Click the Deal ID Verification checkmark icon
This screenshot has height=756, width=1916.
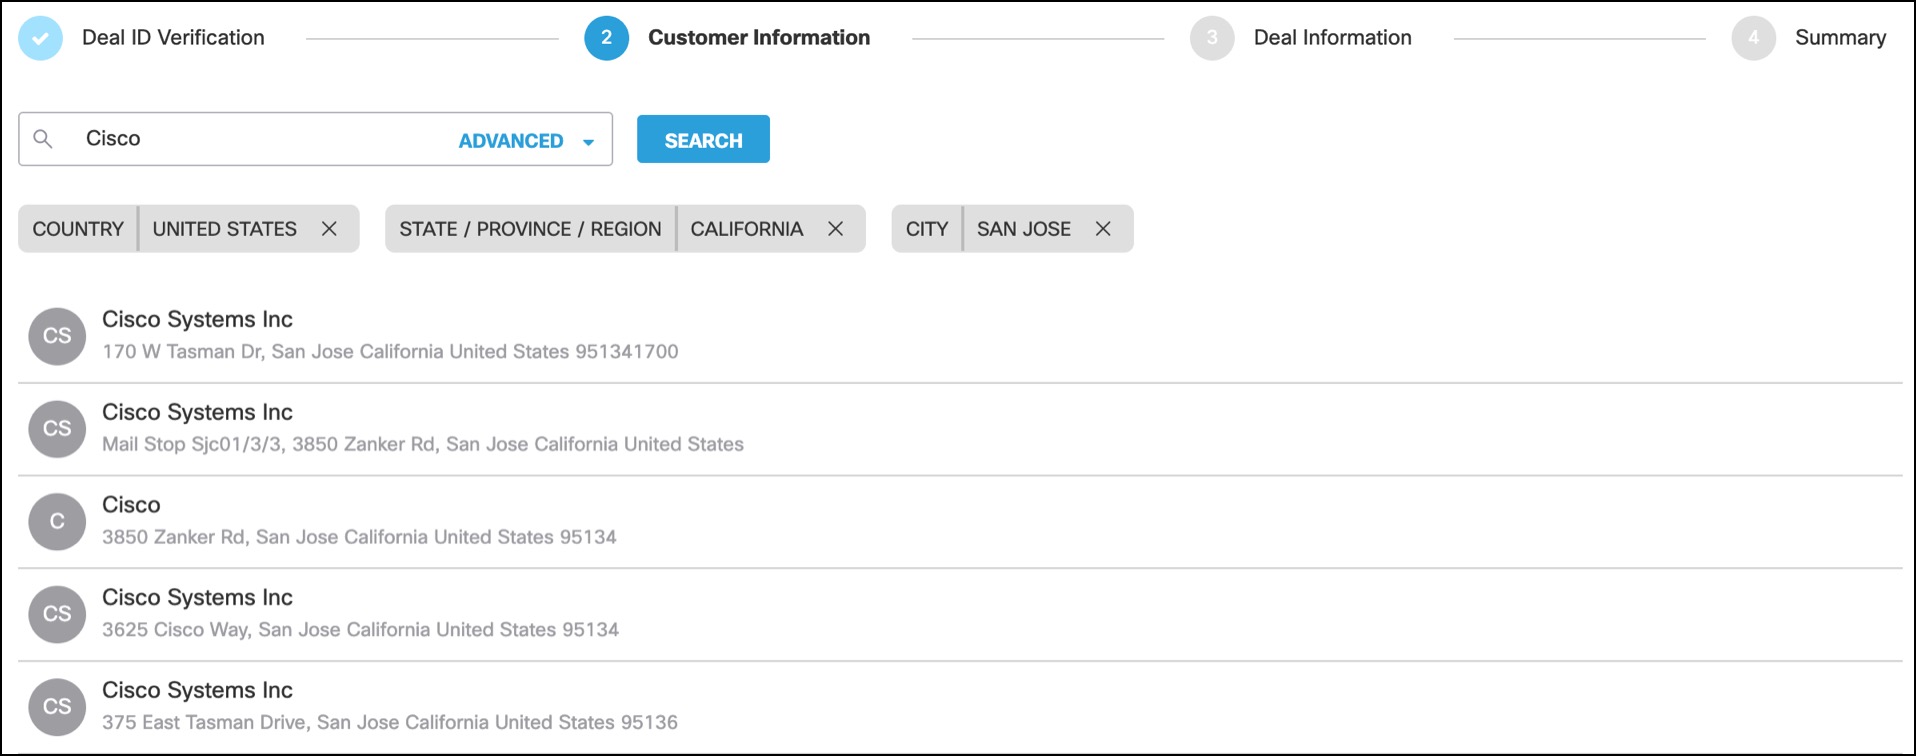[41, 38]
